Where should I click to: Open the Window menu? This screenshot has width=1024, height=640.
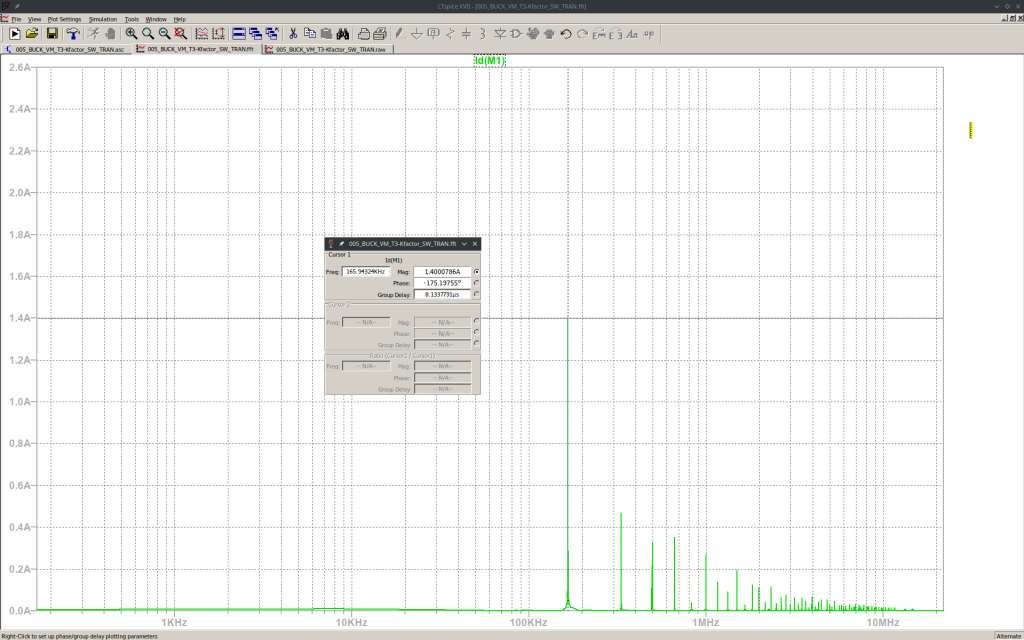[155, 19]
